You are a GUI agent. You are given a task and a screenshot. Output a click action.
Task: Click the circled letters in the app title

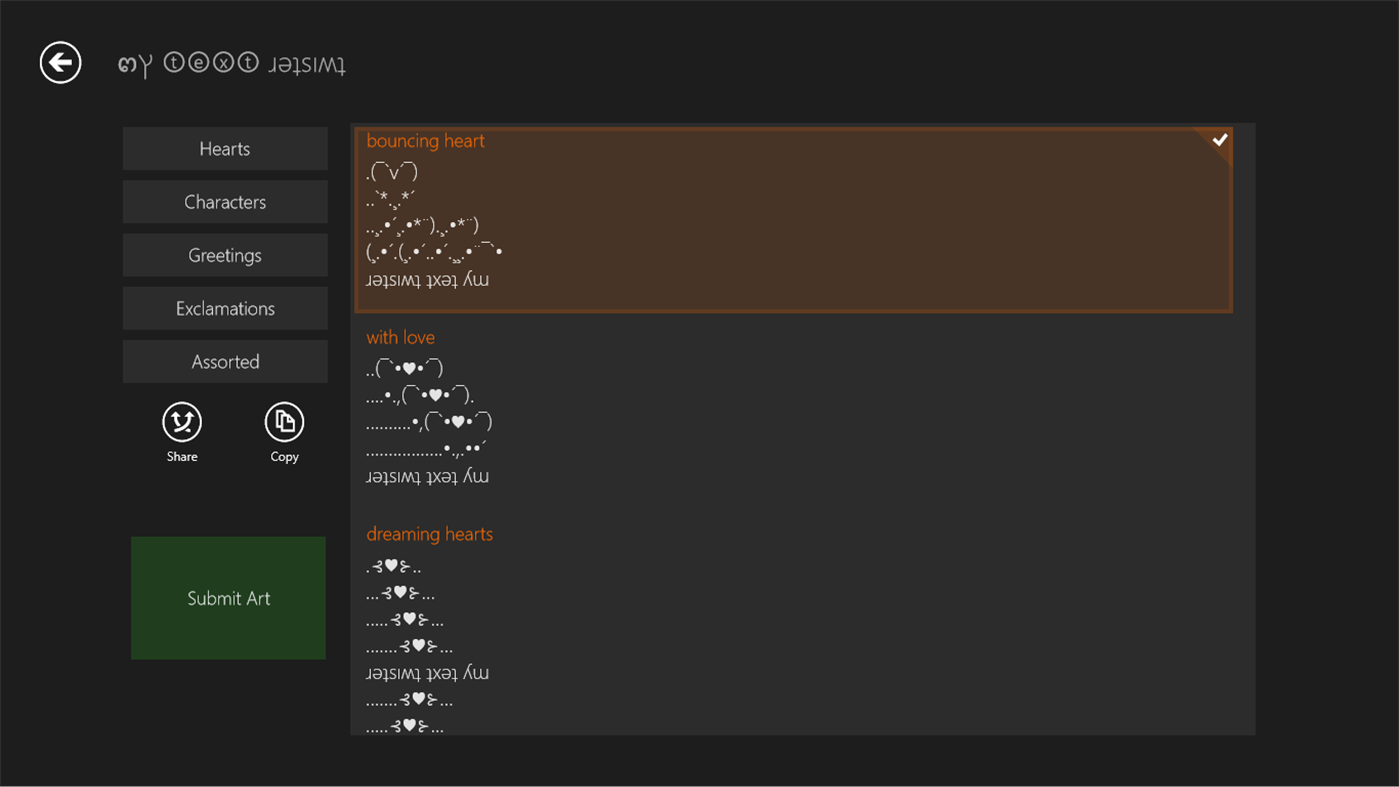coord(212,63)
